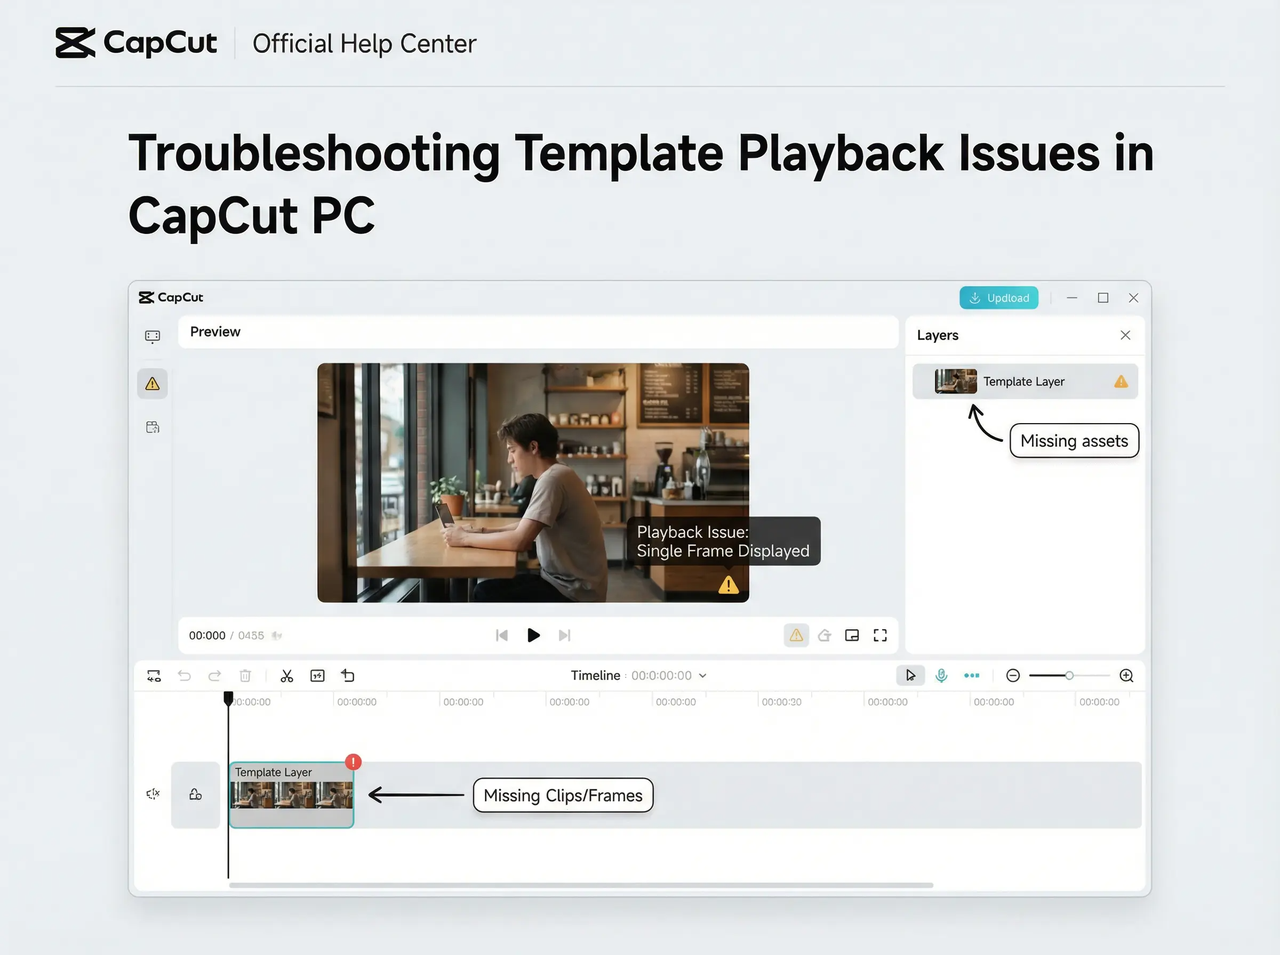Viewport: 1280px width, 955px height.
Task: Click the warning indicator below the preview
Action: tap(796, 635)
